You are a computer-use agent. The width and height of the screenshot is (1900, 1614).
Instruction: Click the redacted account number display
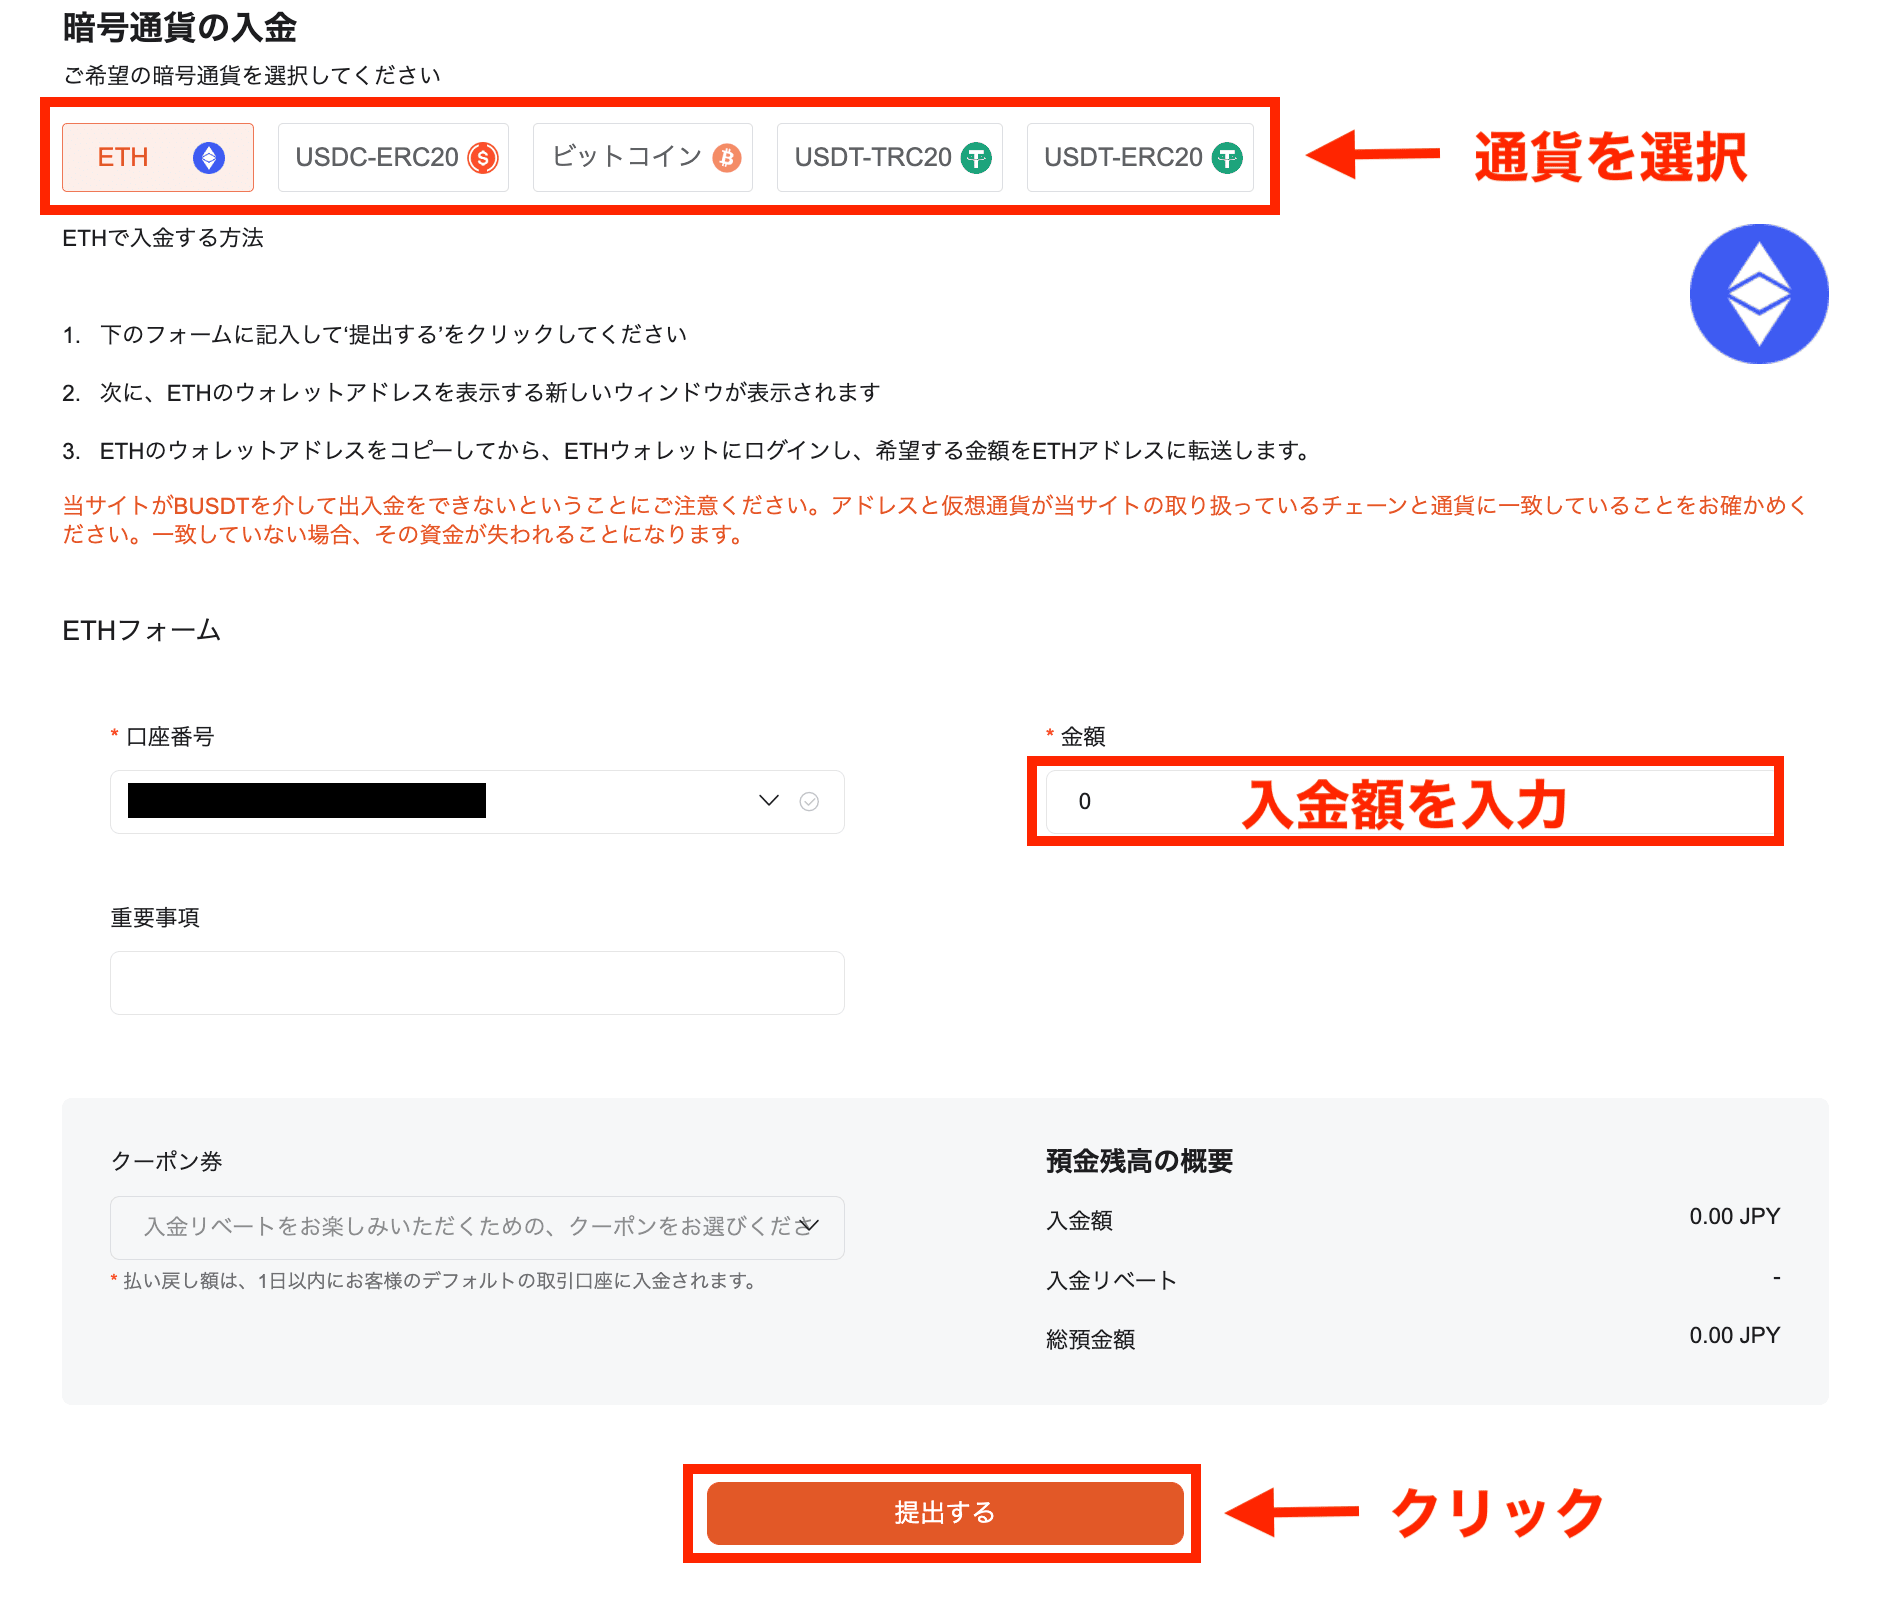[305, 801]
